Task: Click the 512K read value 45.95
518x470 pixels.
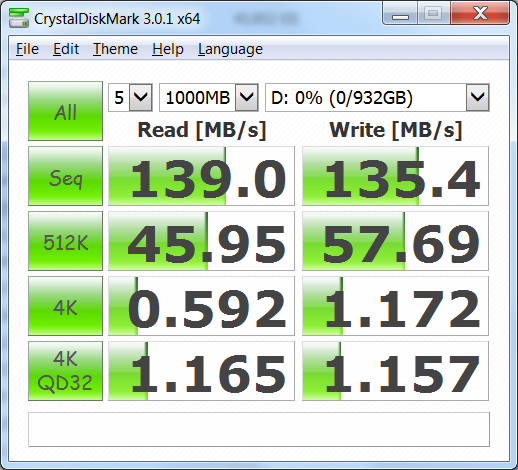Action: pos(201,241)
